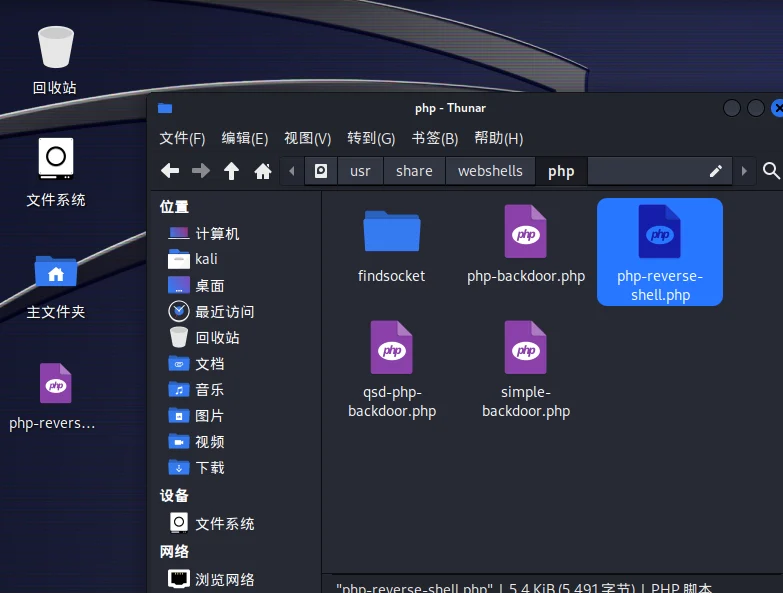
Task: Jump to the usr path segment
Action: point(360,171)
